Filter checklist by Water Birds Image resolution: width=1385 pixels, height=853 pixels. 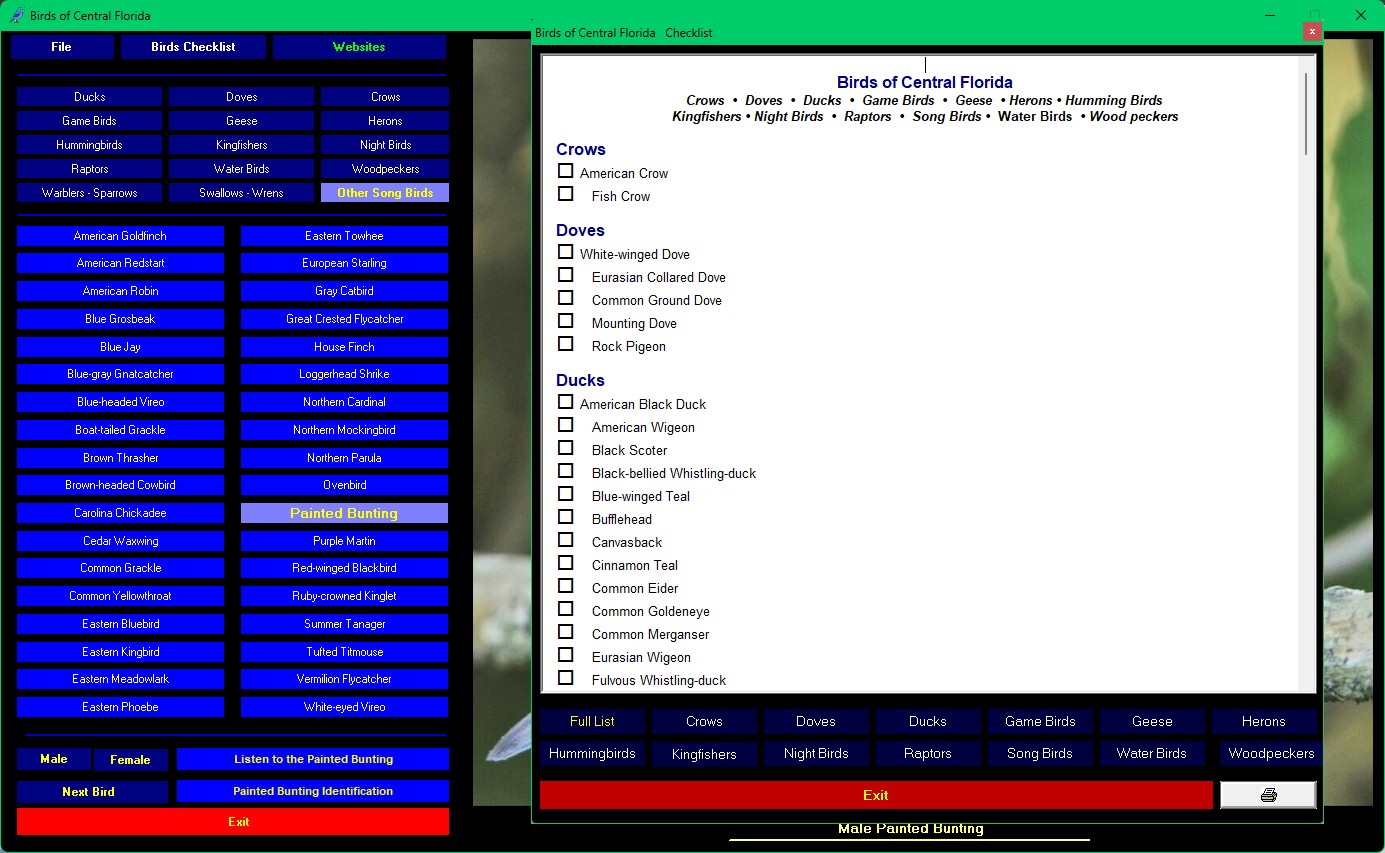click(x=1151, y=753)
